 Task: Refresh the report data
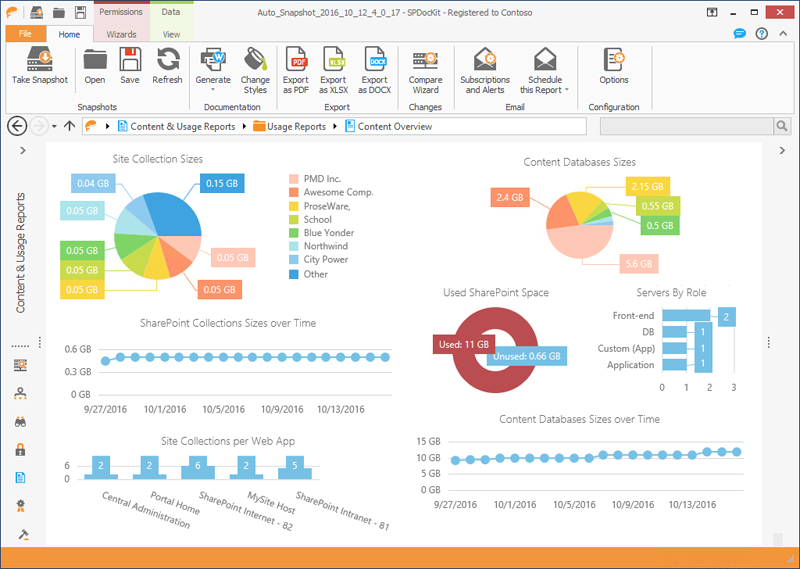click(x=167, y=66)
